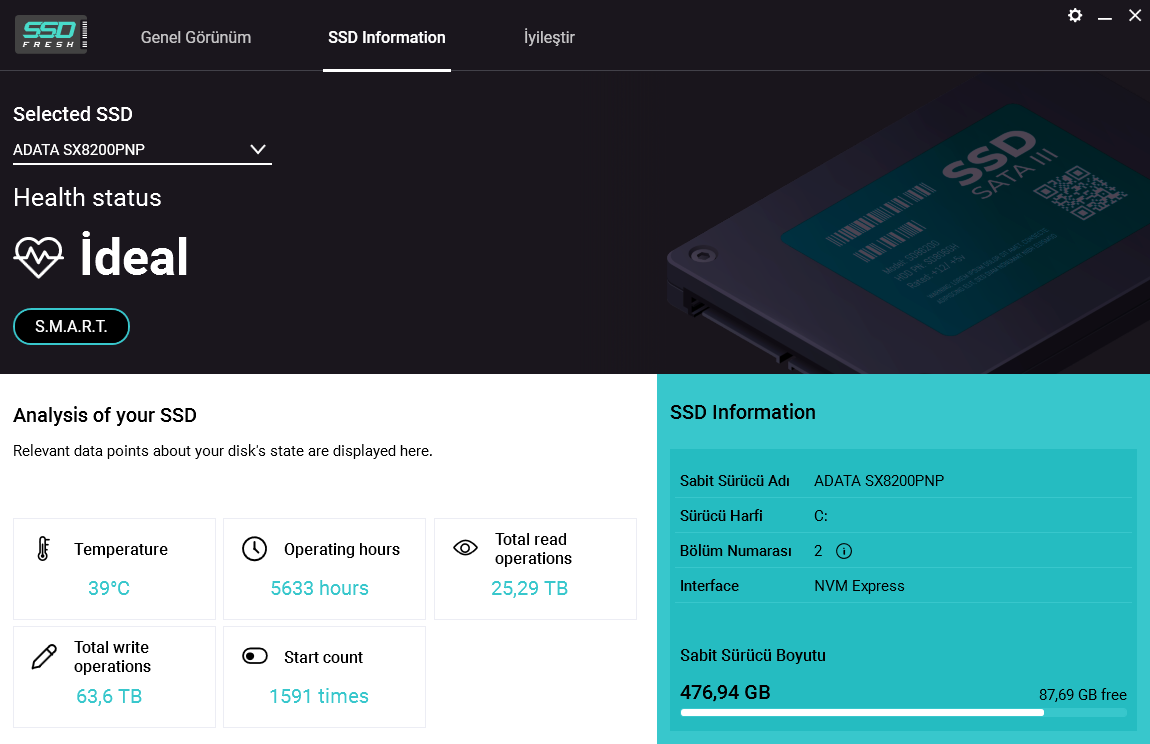Expand the Selected SSD dropdown arrow

pyautogui.click(x=257, y=150)
